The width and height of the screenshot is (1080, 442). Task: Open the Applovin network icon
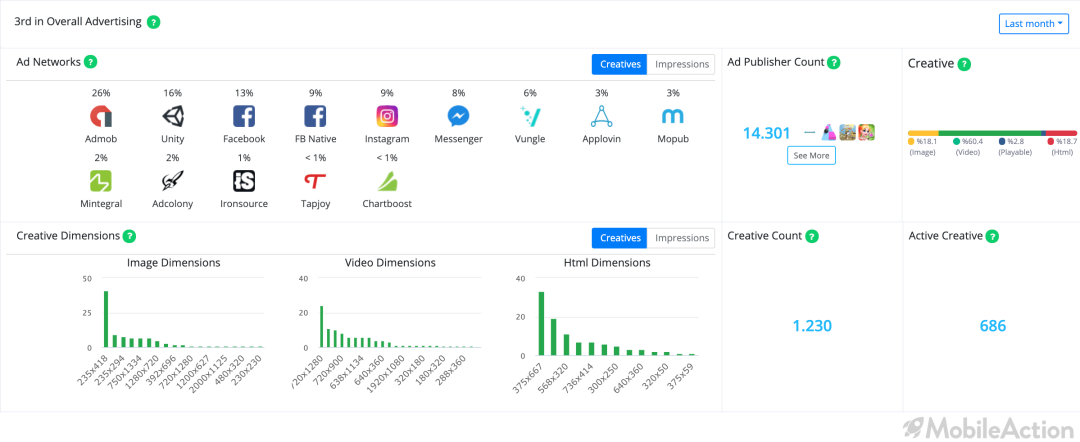coord(601,116)
